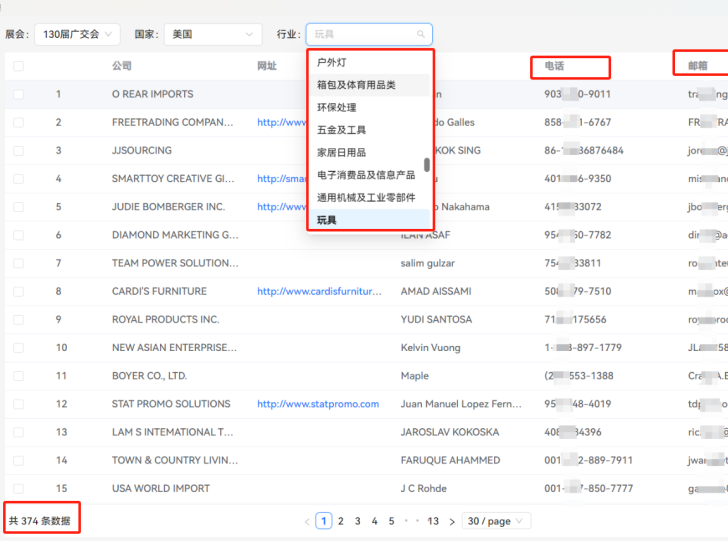Check the row for ROYAL PRODUCTS INC.

click(19, 320)
